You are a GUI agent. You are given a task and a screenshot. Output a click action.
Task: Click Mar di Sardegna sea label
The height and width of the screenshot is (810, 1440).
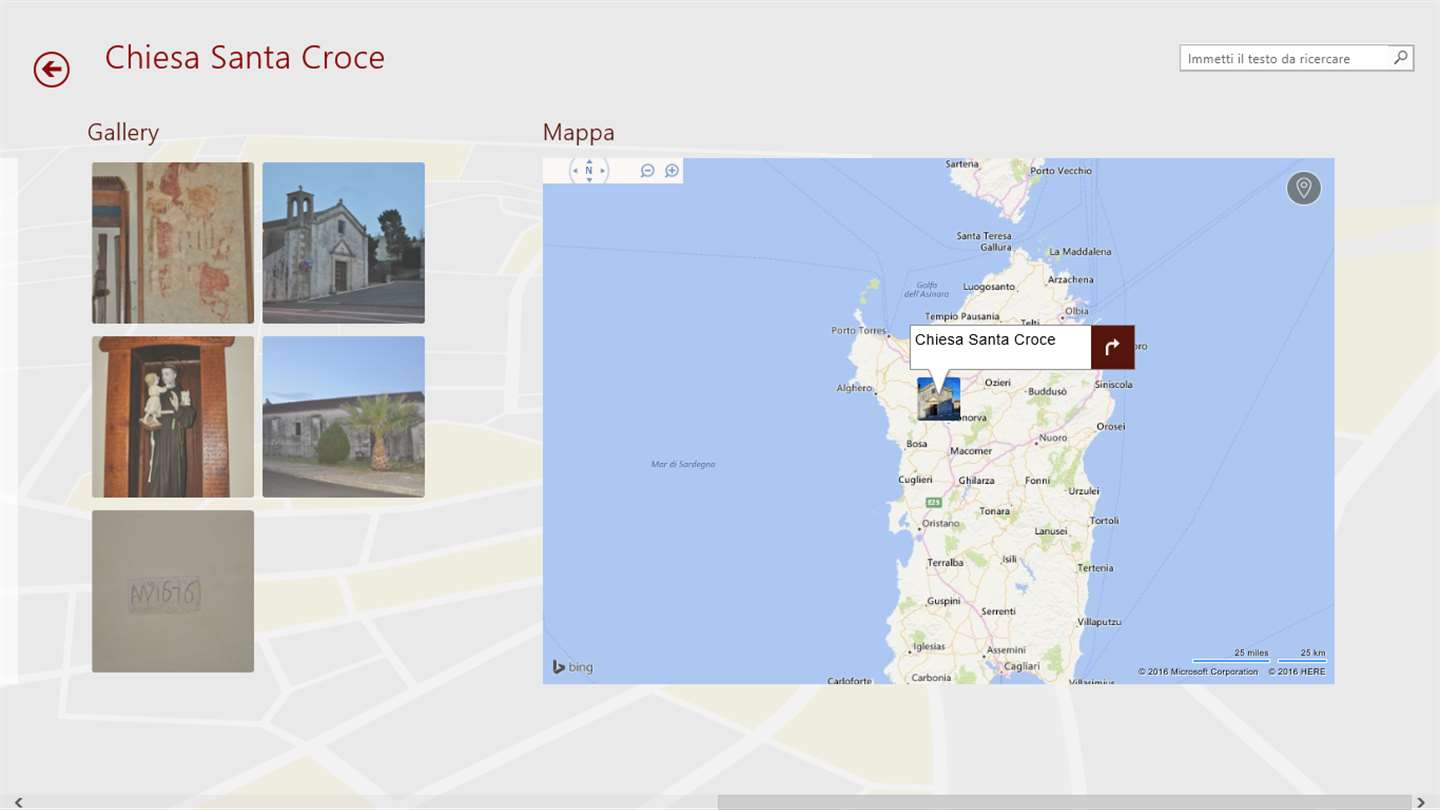[683, 464]
